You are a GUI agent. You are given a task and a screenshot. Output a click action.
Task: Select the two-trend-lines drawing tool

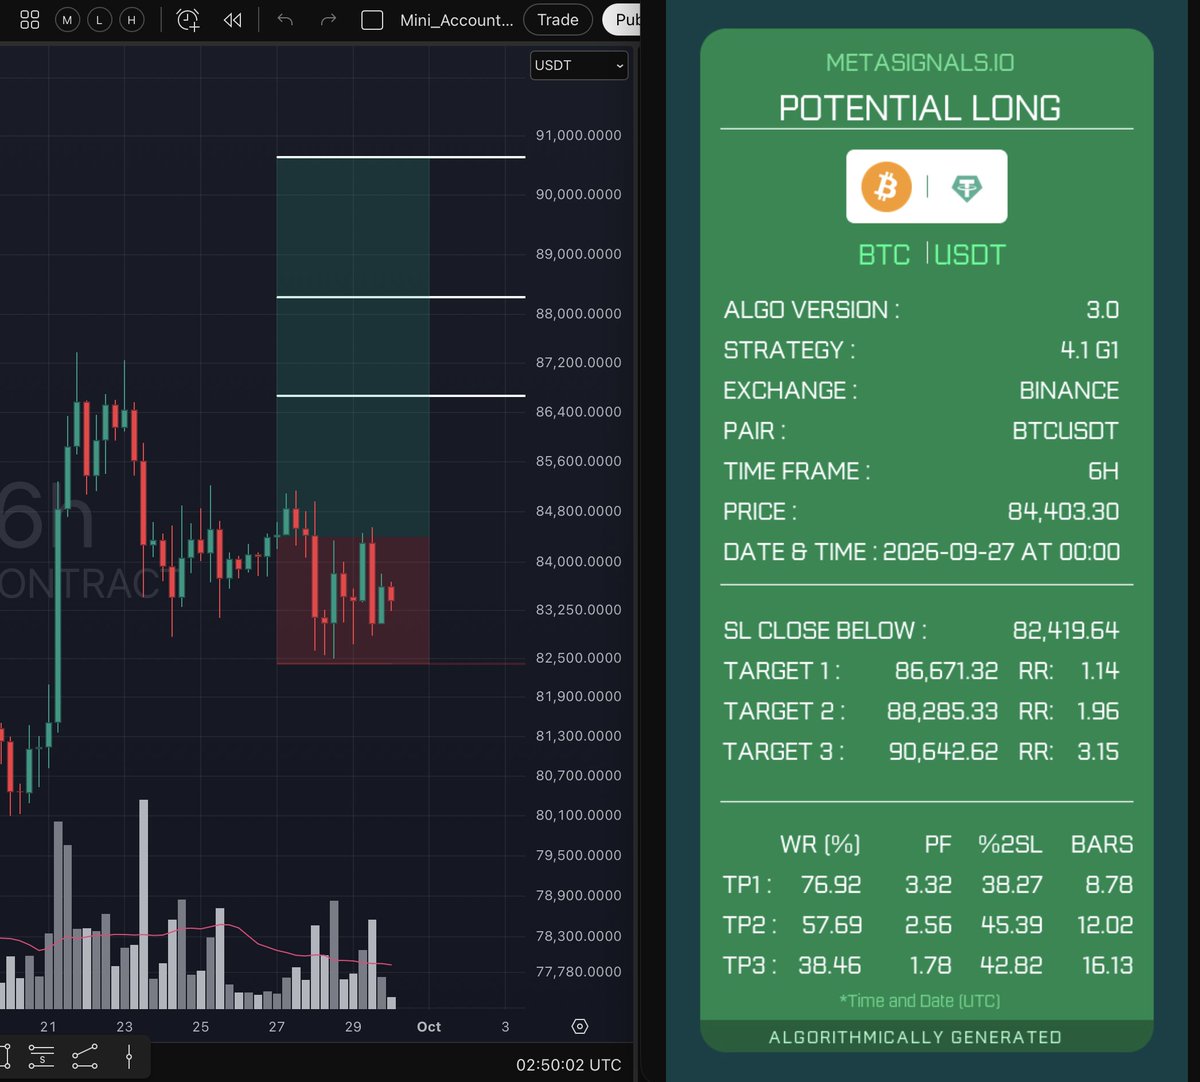click(85, 1055)
